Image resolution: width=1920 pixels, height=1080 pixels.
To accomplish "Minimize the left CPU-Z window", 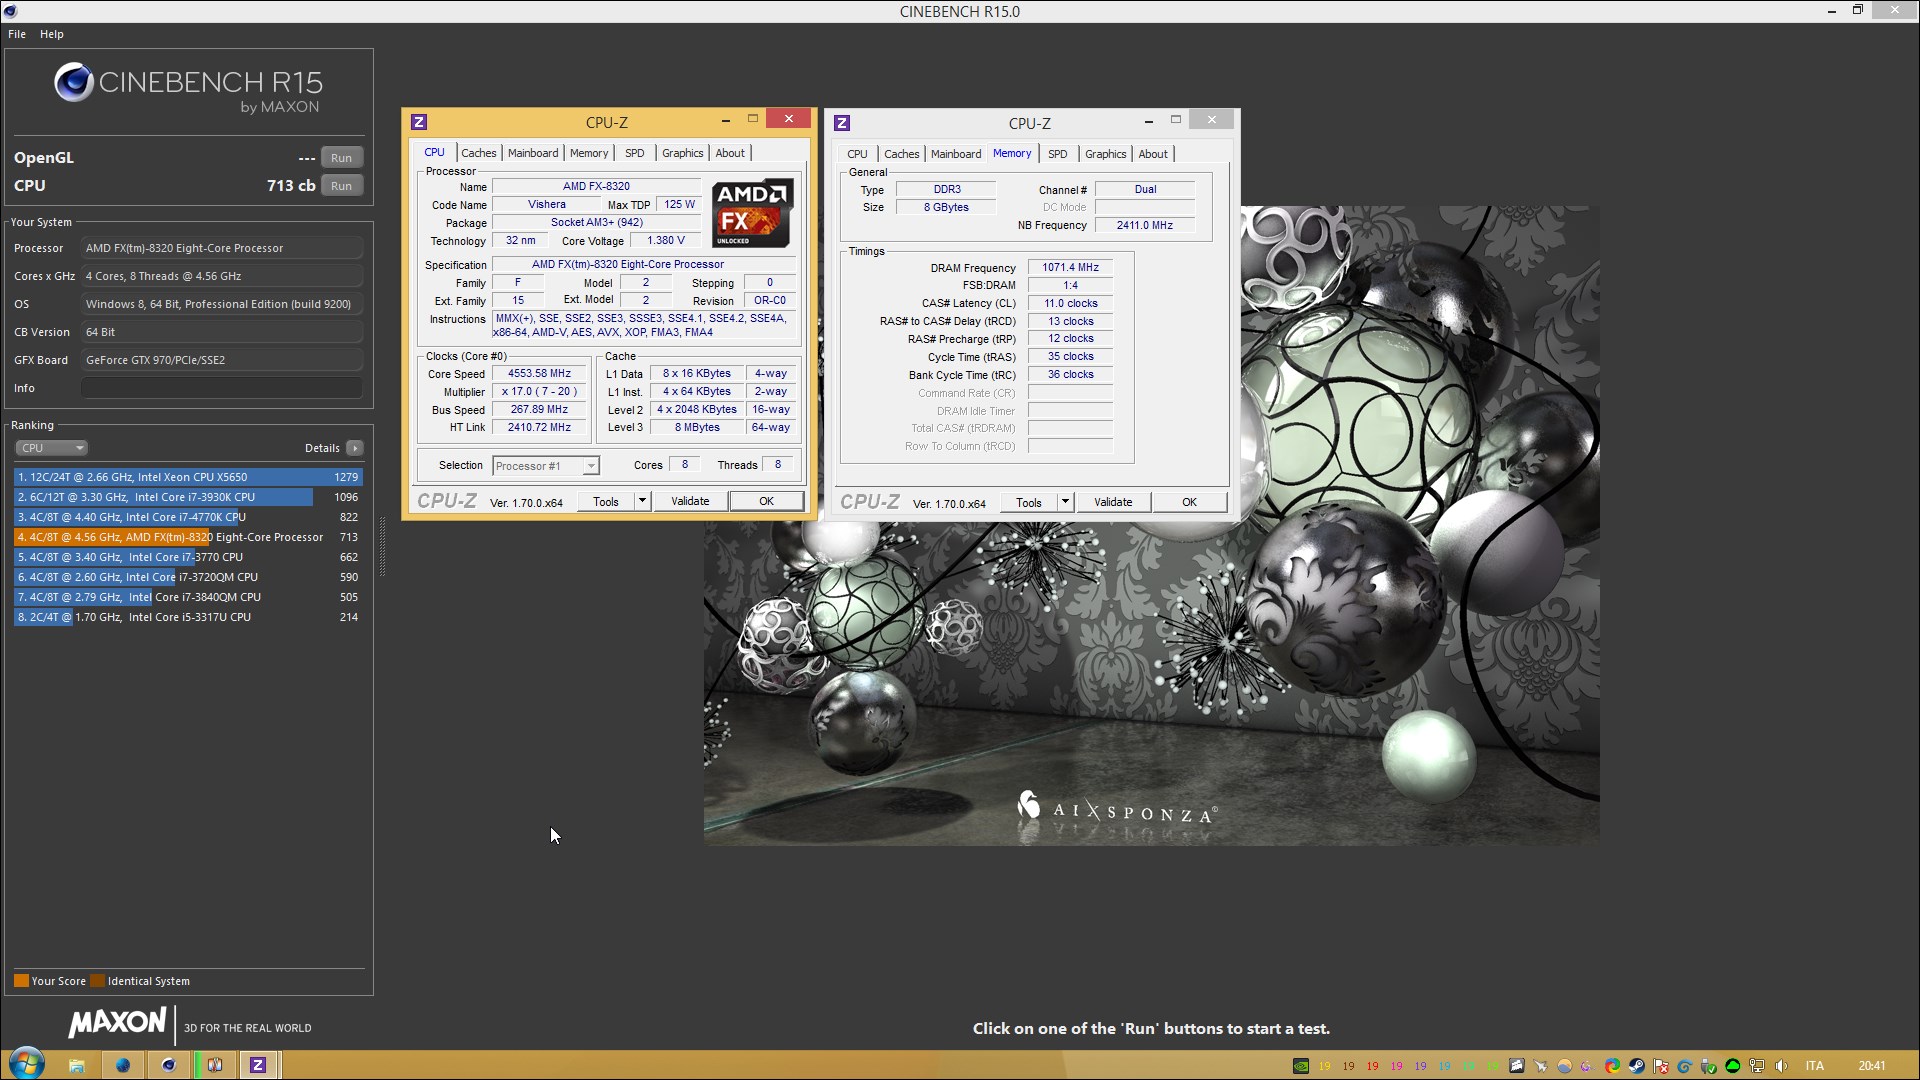I will point(725,120).
